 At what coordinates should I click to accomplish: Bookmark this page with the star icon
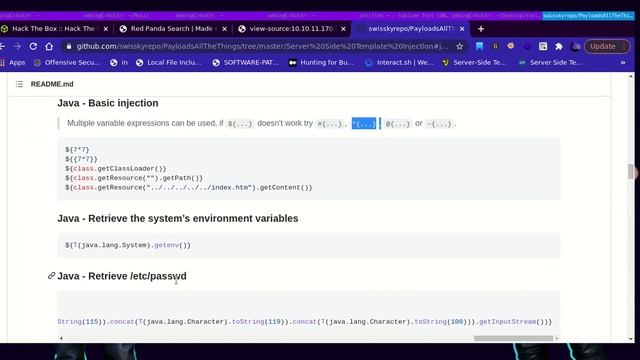click(460, 47)
